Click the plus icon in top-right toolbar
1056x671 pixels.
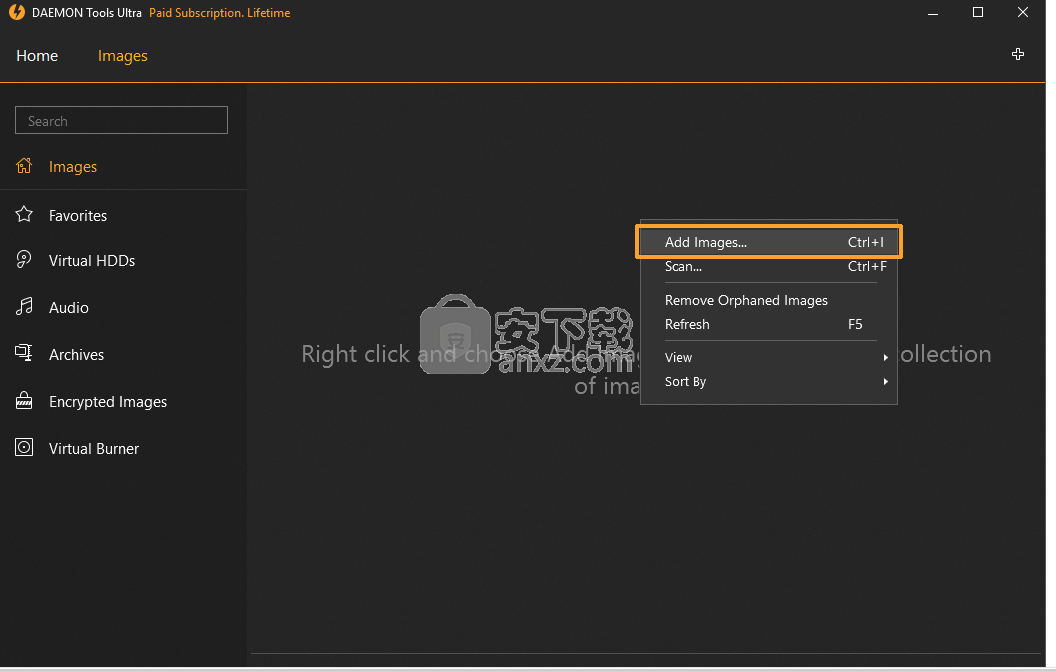point(1018,55)
